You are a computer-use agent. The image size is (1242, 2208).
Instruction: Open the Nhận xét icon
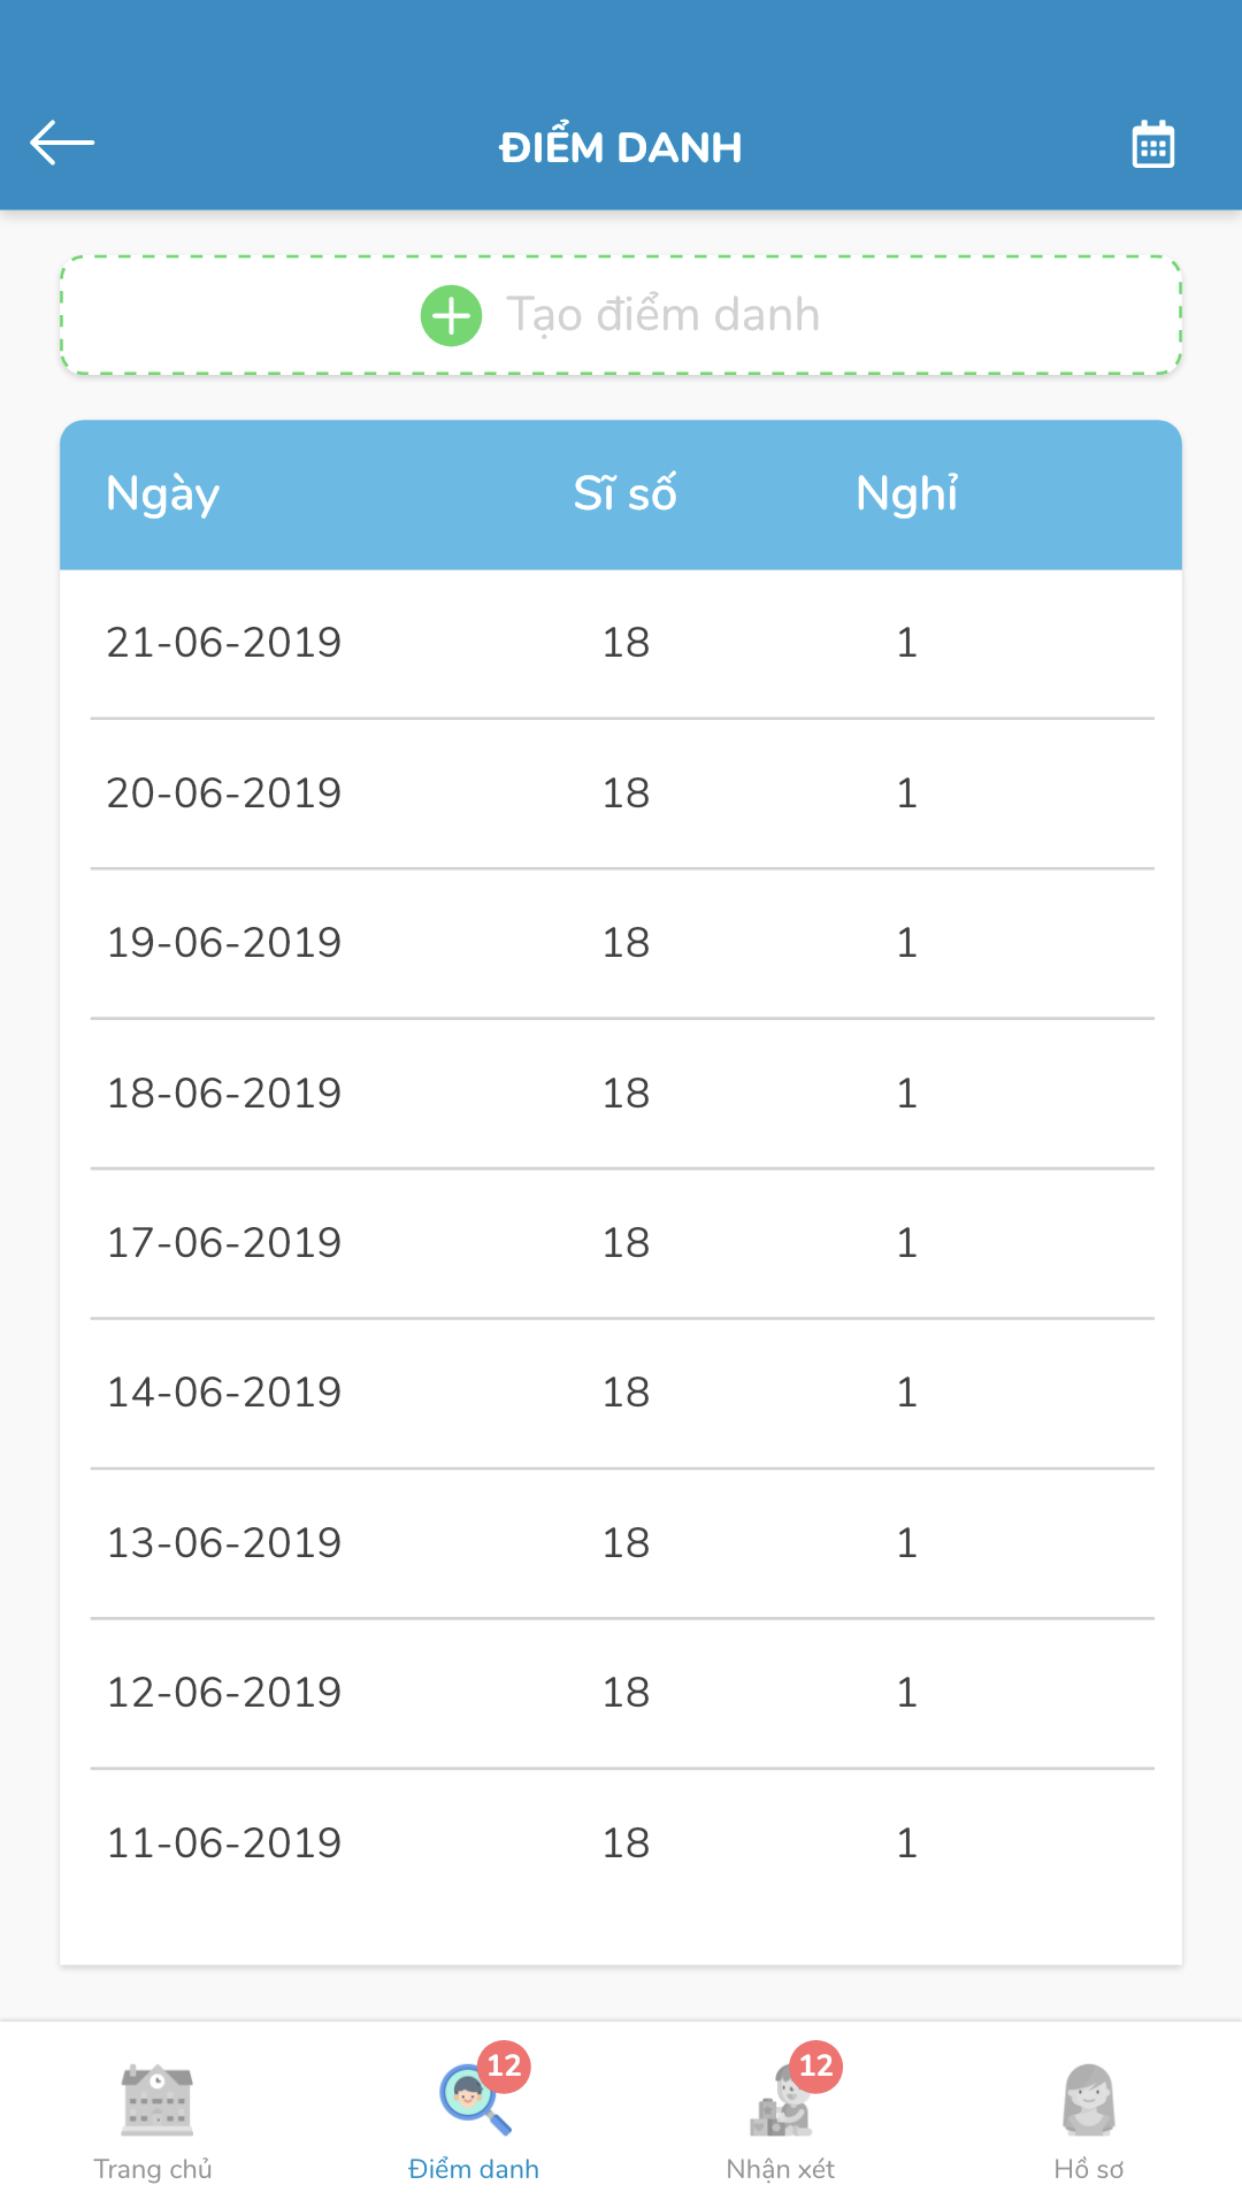(781, 2099)
